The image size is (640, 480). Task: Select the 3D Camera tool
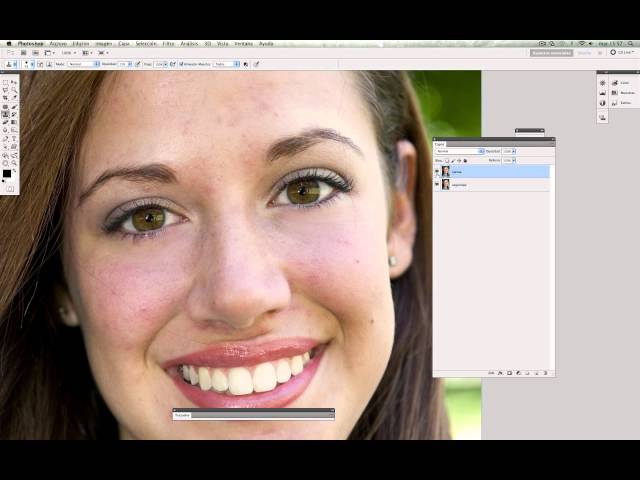pos(13,155)
